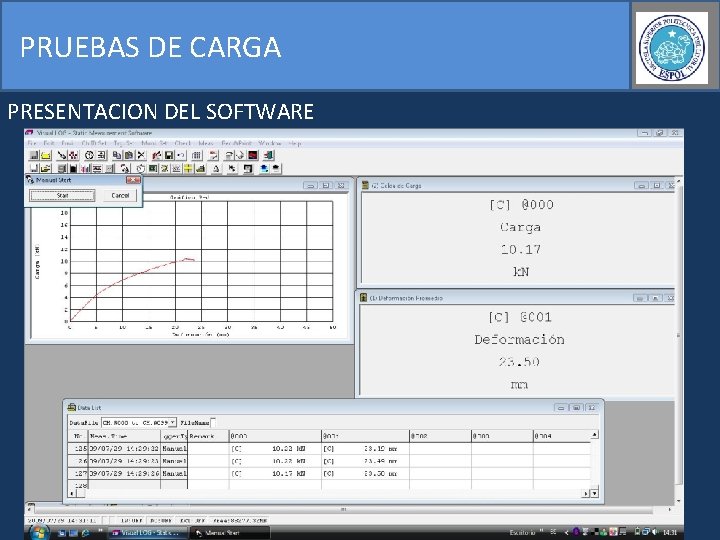Click the Data List horizontal scroll left arrow

72,494
